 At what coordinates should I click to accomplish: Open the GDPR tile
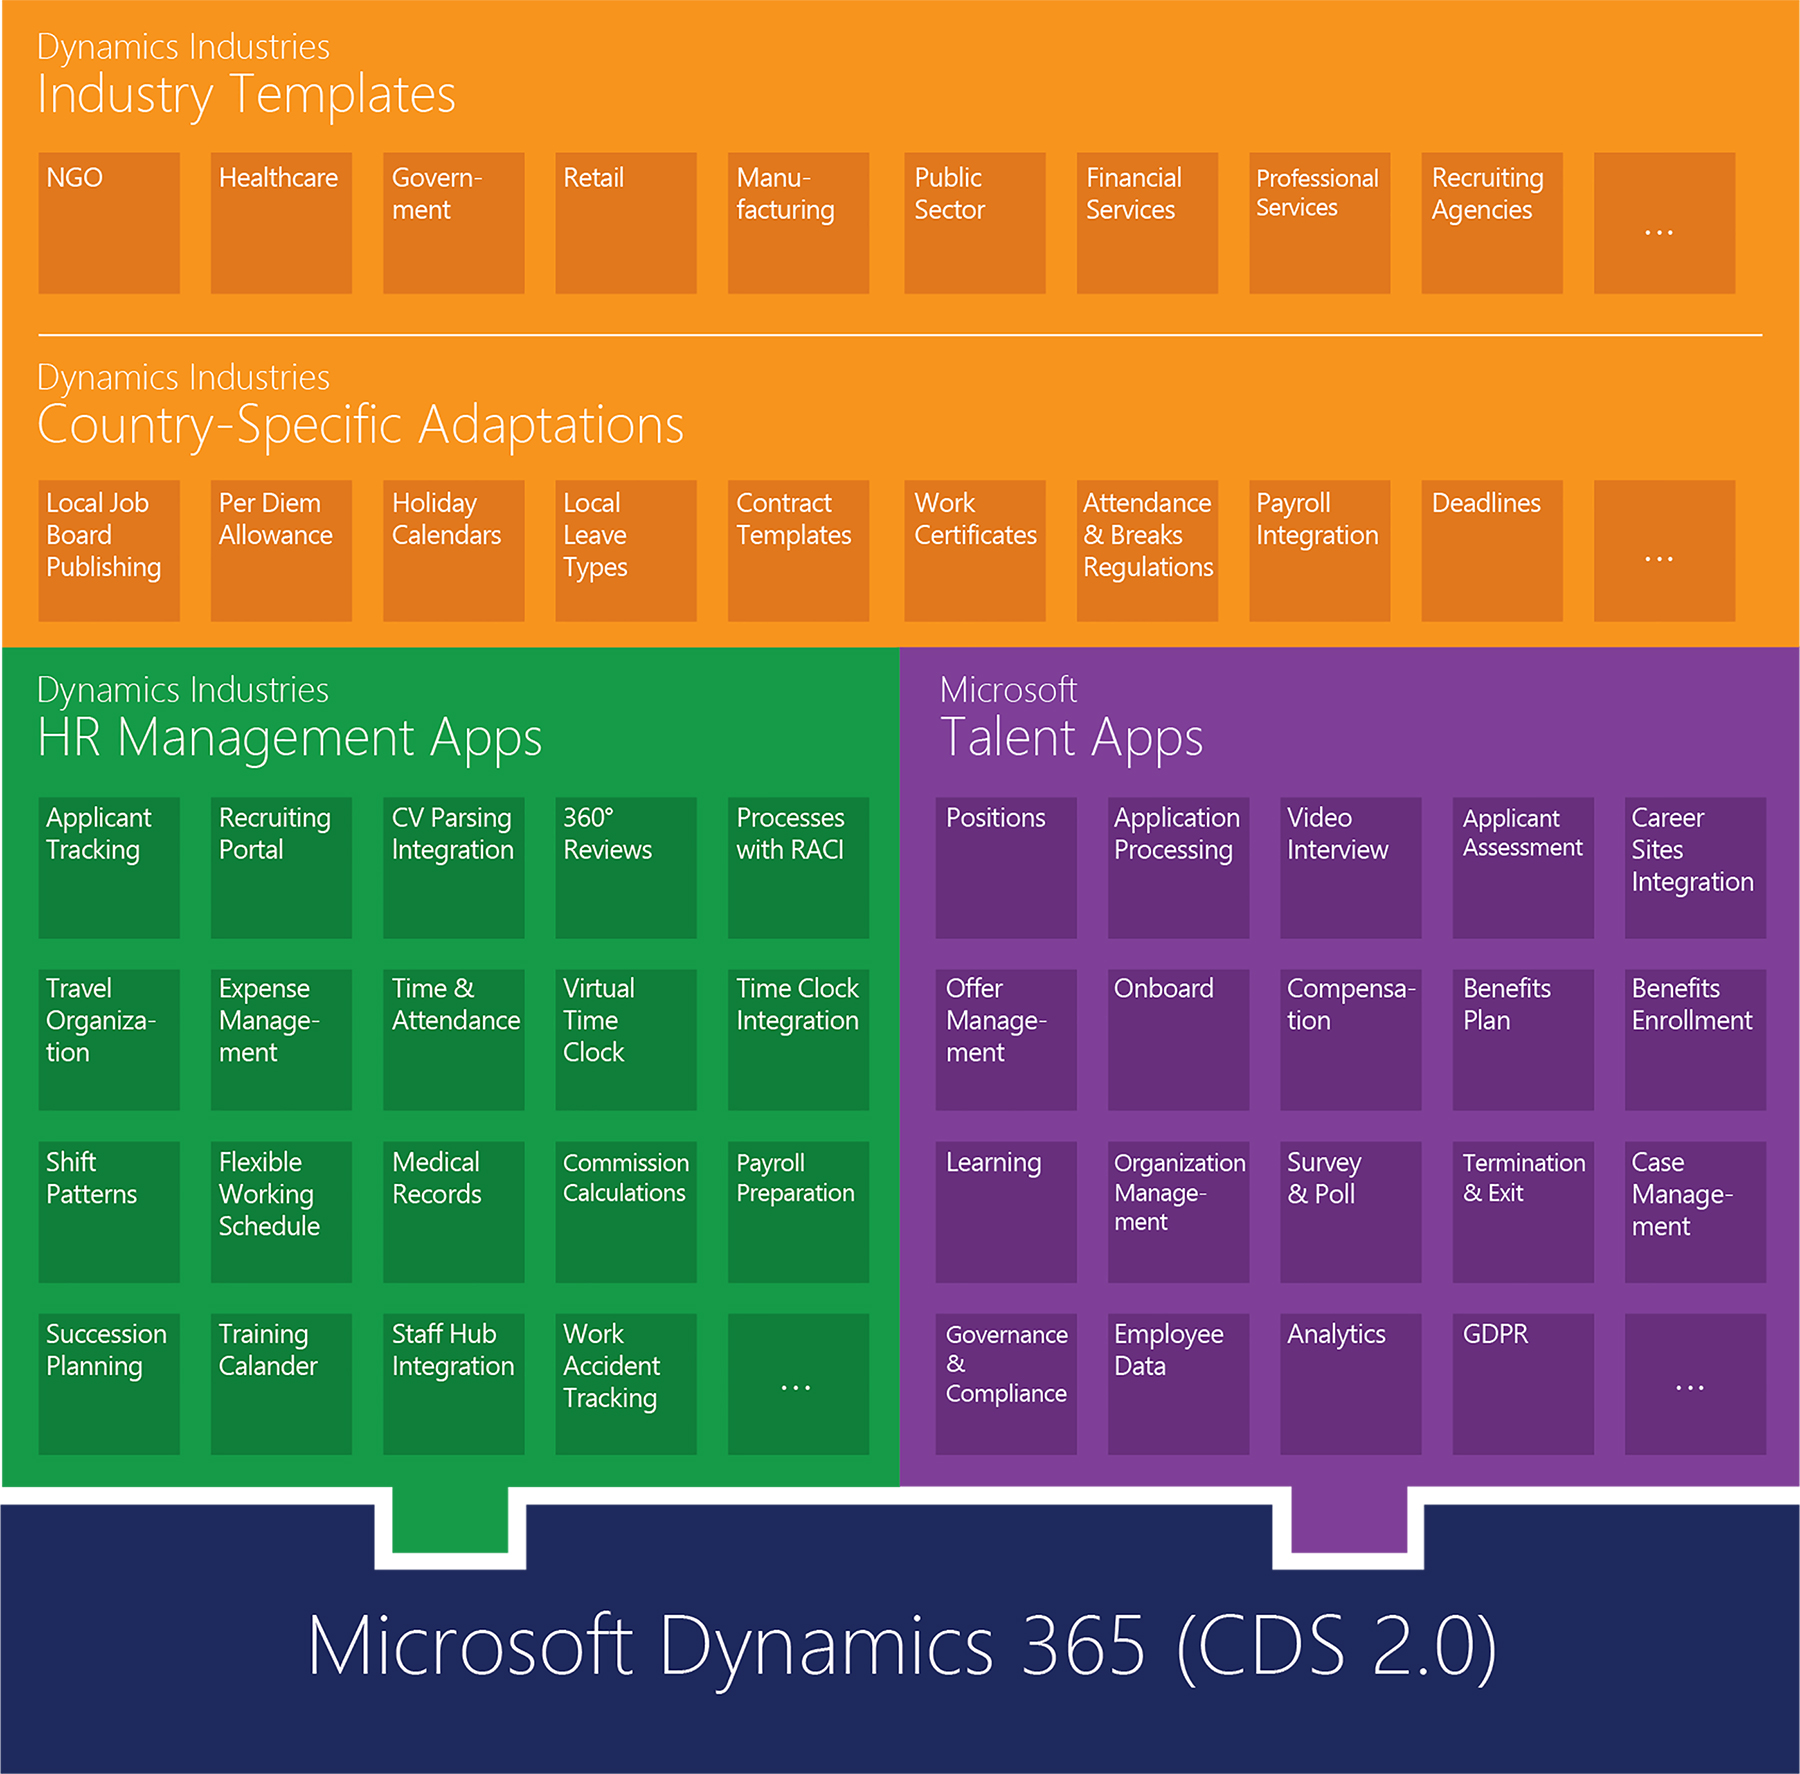[1523, 1385]
